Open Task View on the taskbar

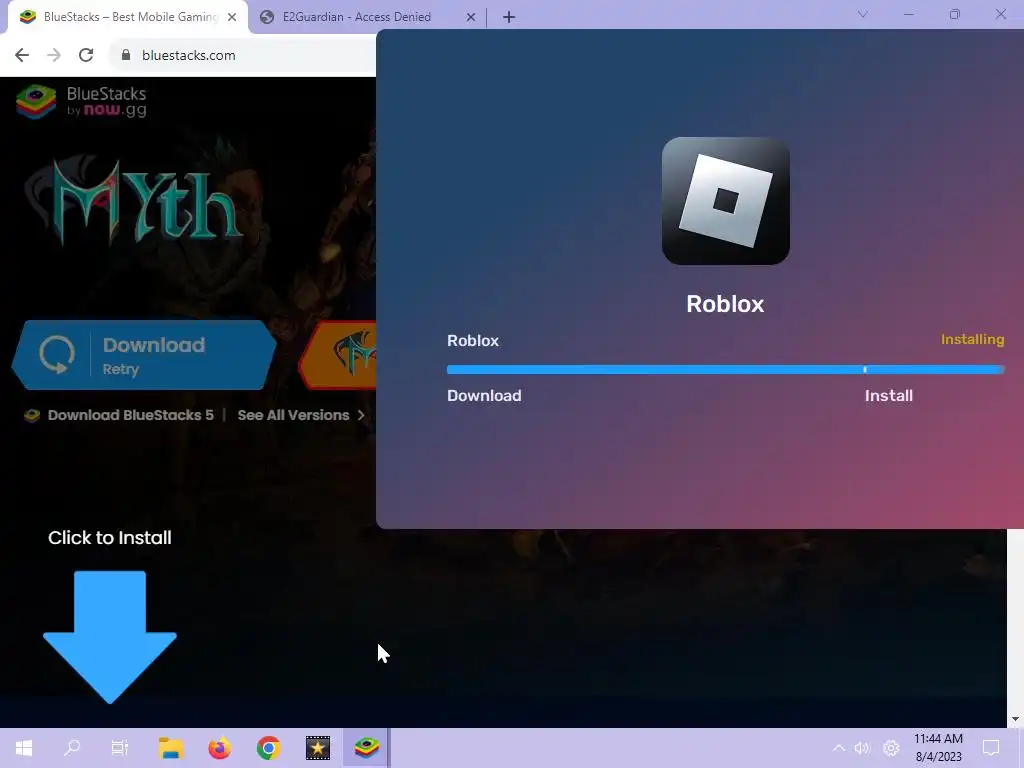coord(120,748)
